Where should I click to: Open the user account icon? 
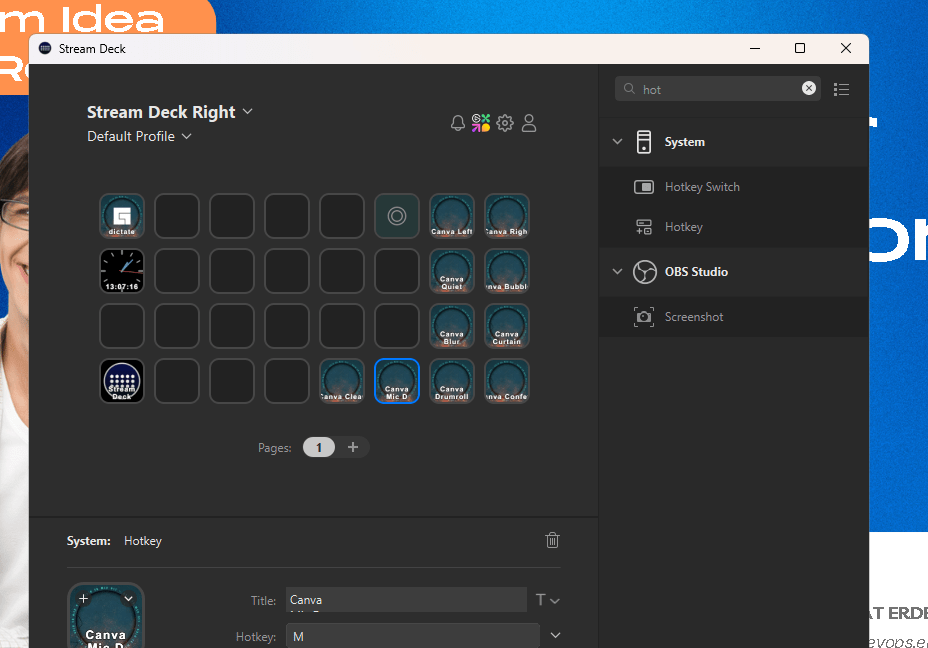(x=529, y=123)
